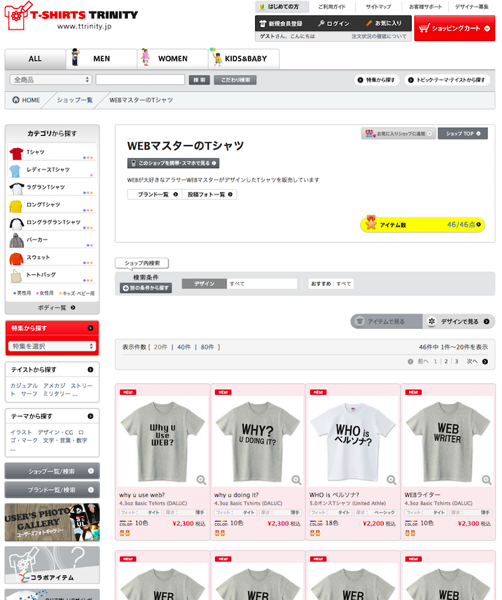Expand テーマから探す sidebar section
The width and height of the screenshot is (502, 600).
coord(52,416)
